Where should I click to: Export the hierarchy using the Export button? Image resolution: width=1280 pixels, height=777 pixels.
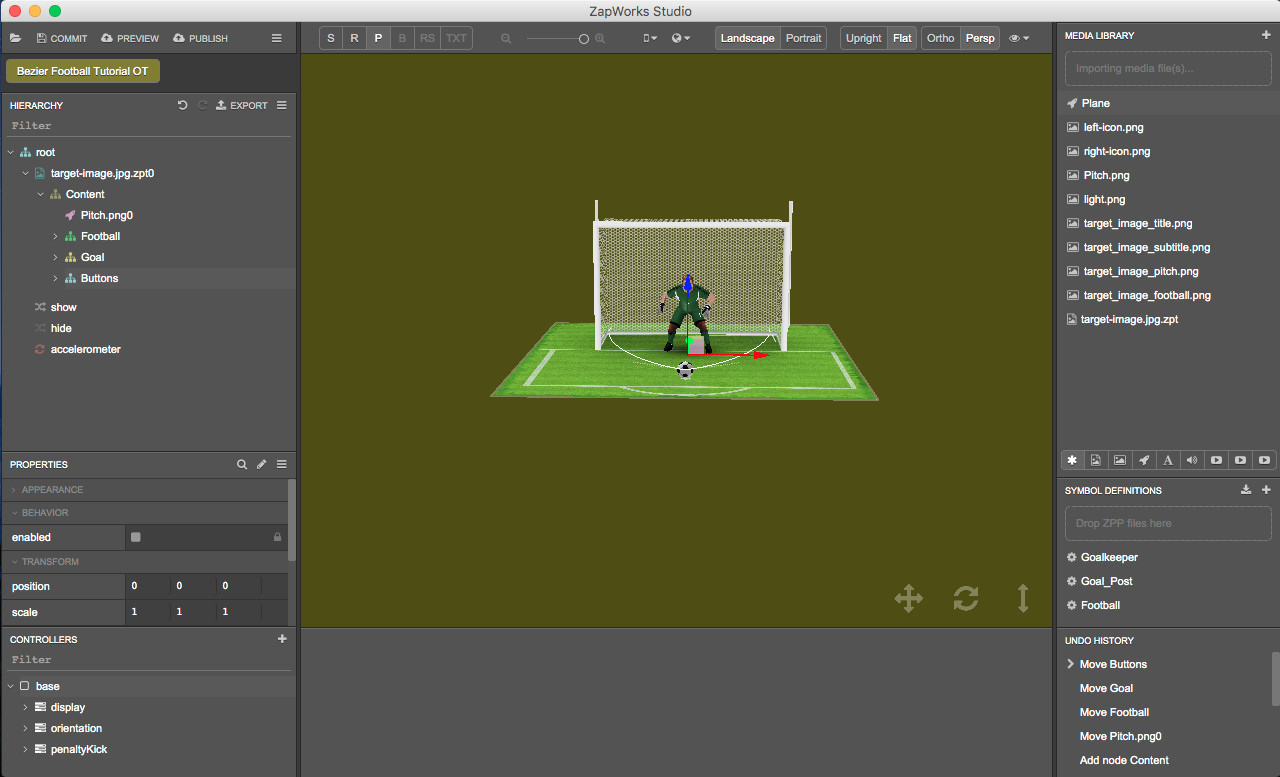click(241, 105)
